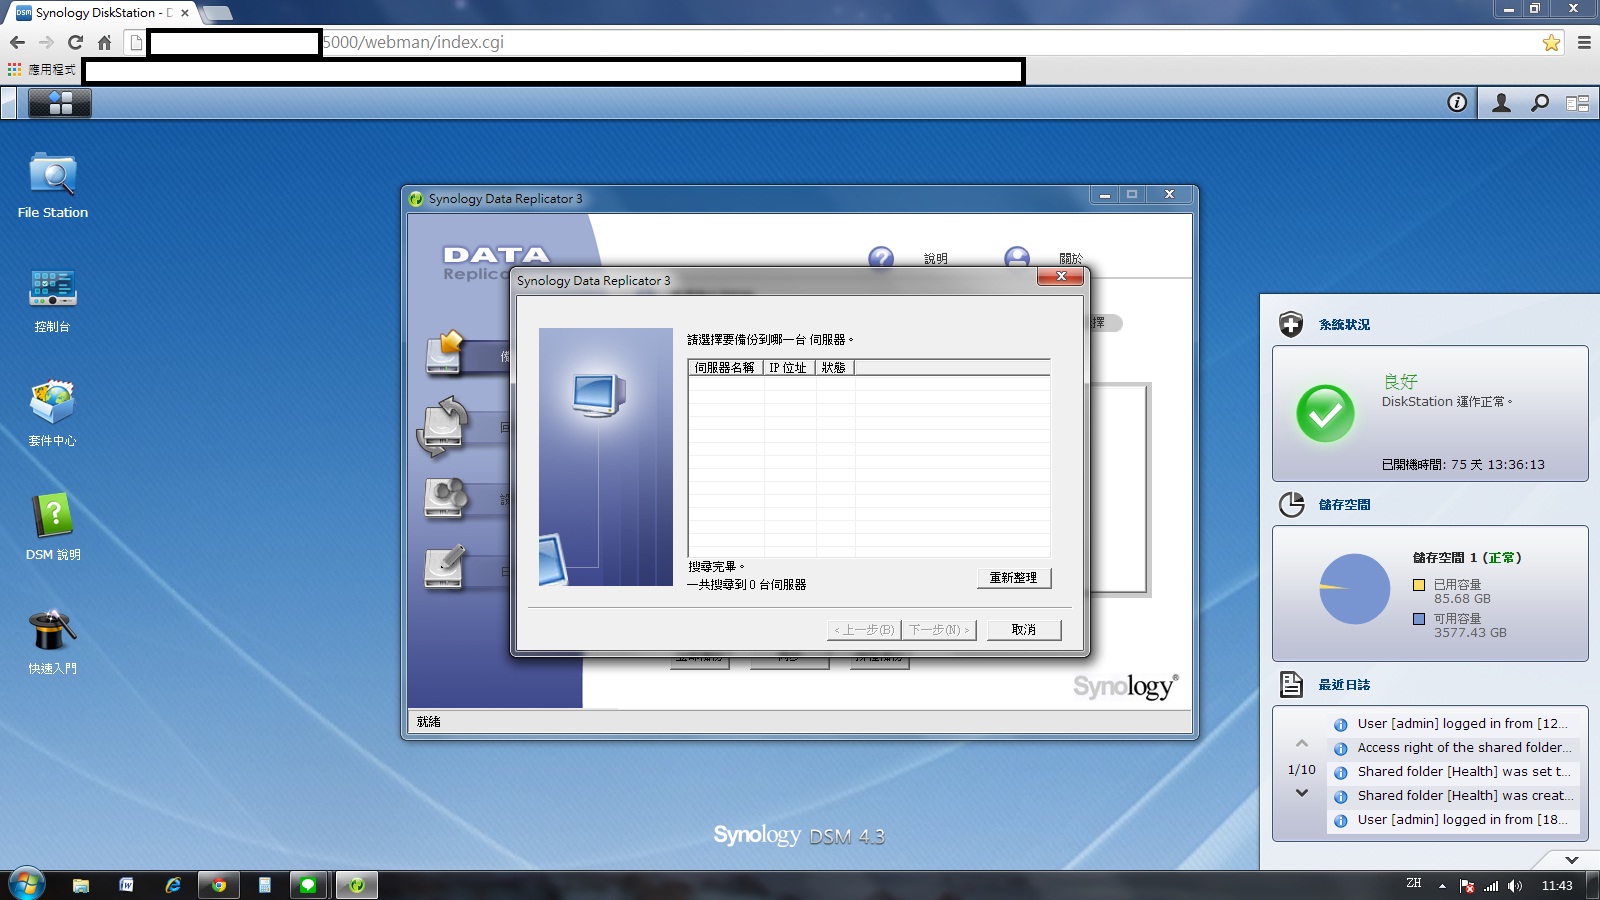Image resolution: width=1600 pixels, height=900 pixels.
Task: Click the taskbar clock 11:43
Action: (x=1557, y=886)
